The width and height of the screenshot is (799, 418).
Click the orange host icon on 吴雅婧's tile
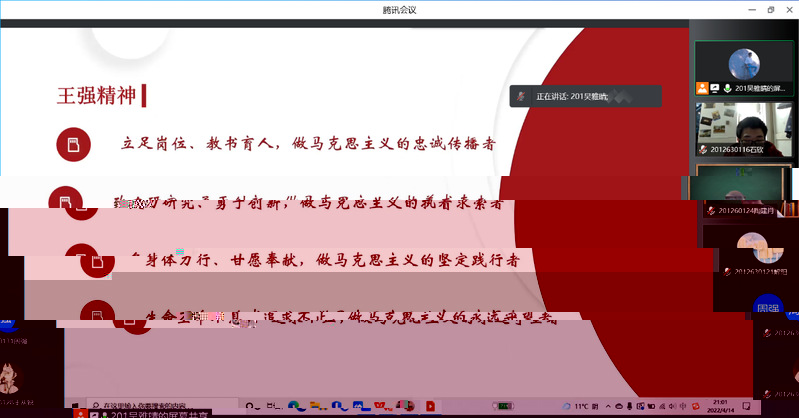click(703, 88)
